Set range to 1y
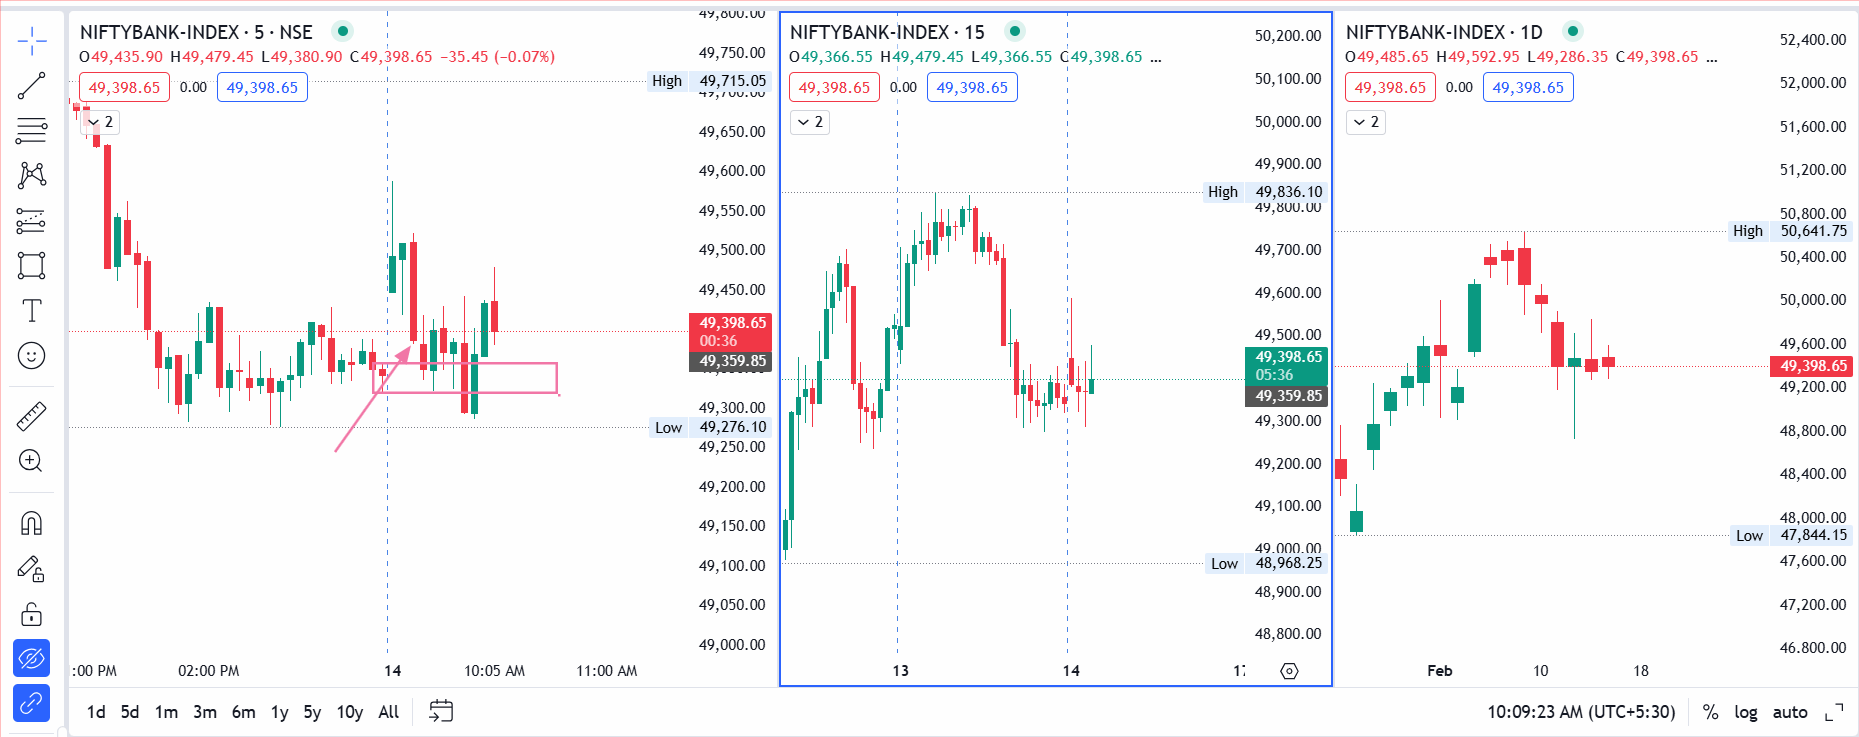 click(x=280, y=712)
